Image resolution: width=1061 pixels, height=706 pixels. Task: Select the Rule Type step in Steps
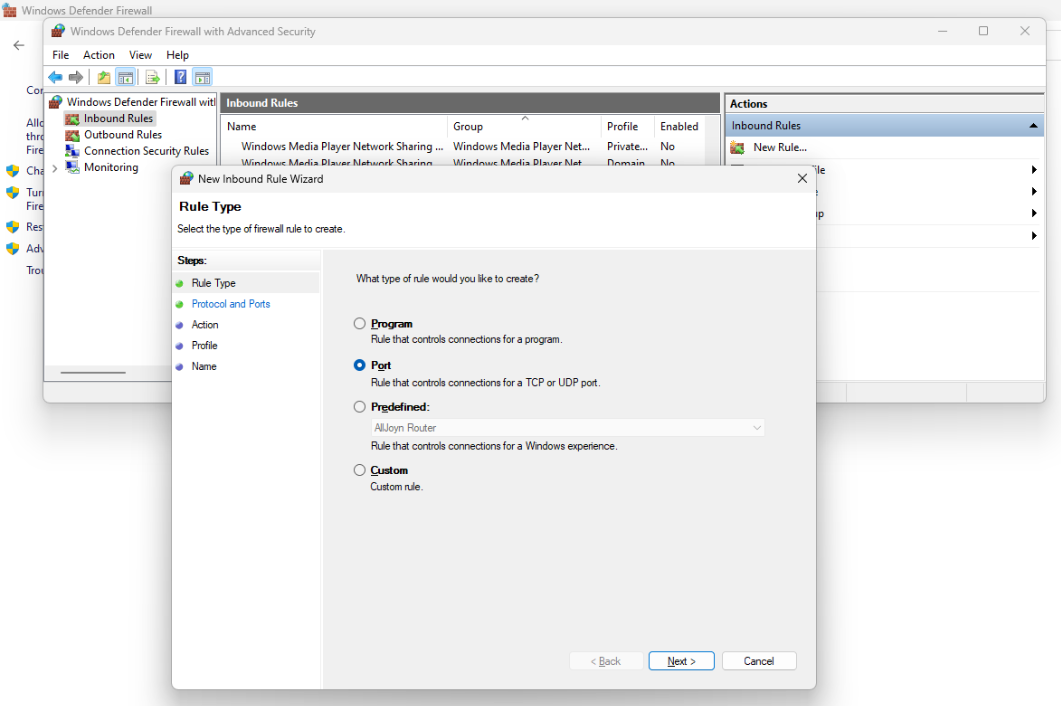coord(214,283)
